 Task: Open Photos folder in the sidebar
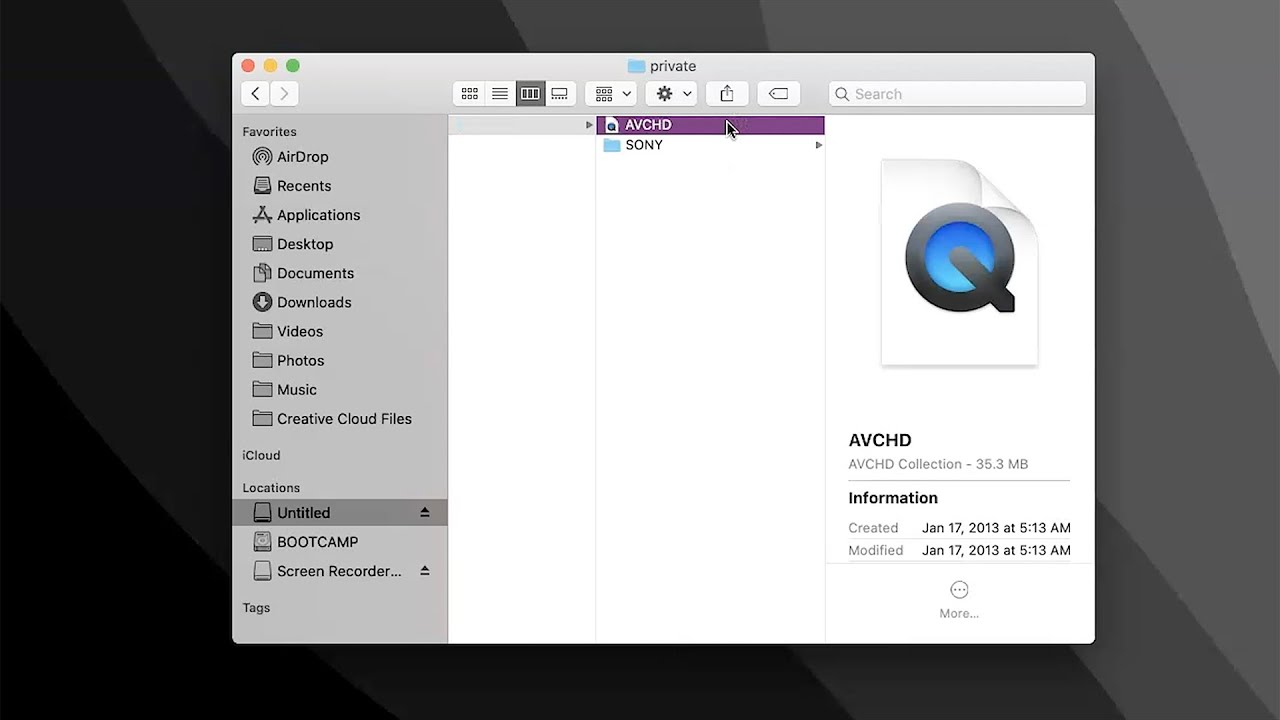coord(340,360)
